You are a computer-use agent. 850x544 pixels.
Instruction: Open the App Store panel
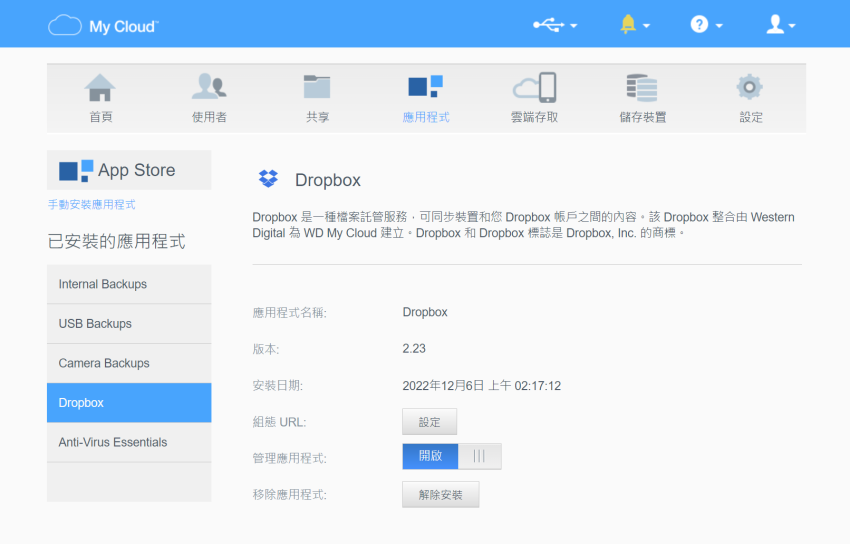[x=129, y=170]
